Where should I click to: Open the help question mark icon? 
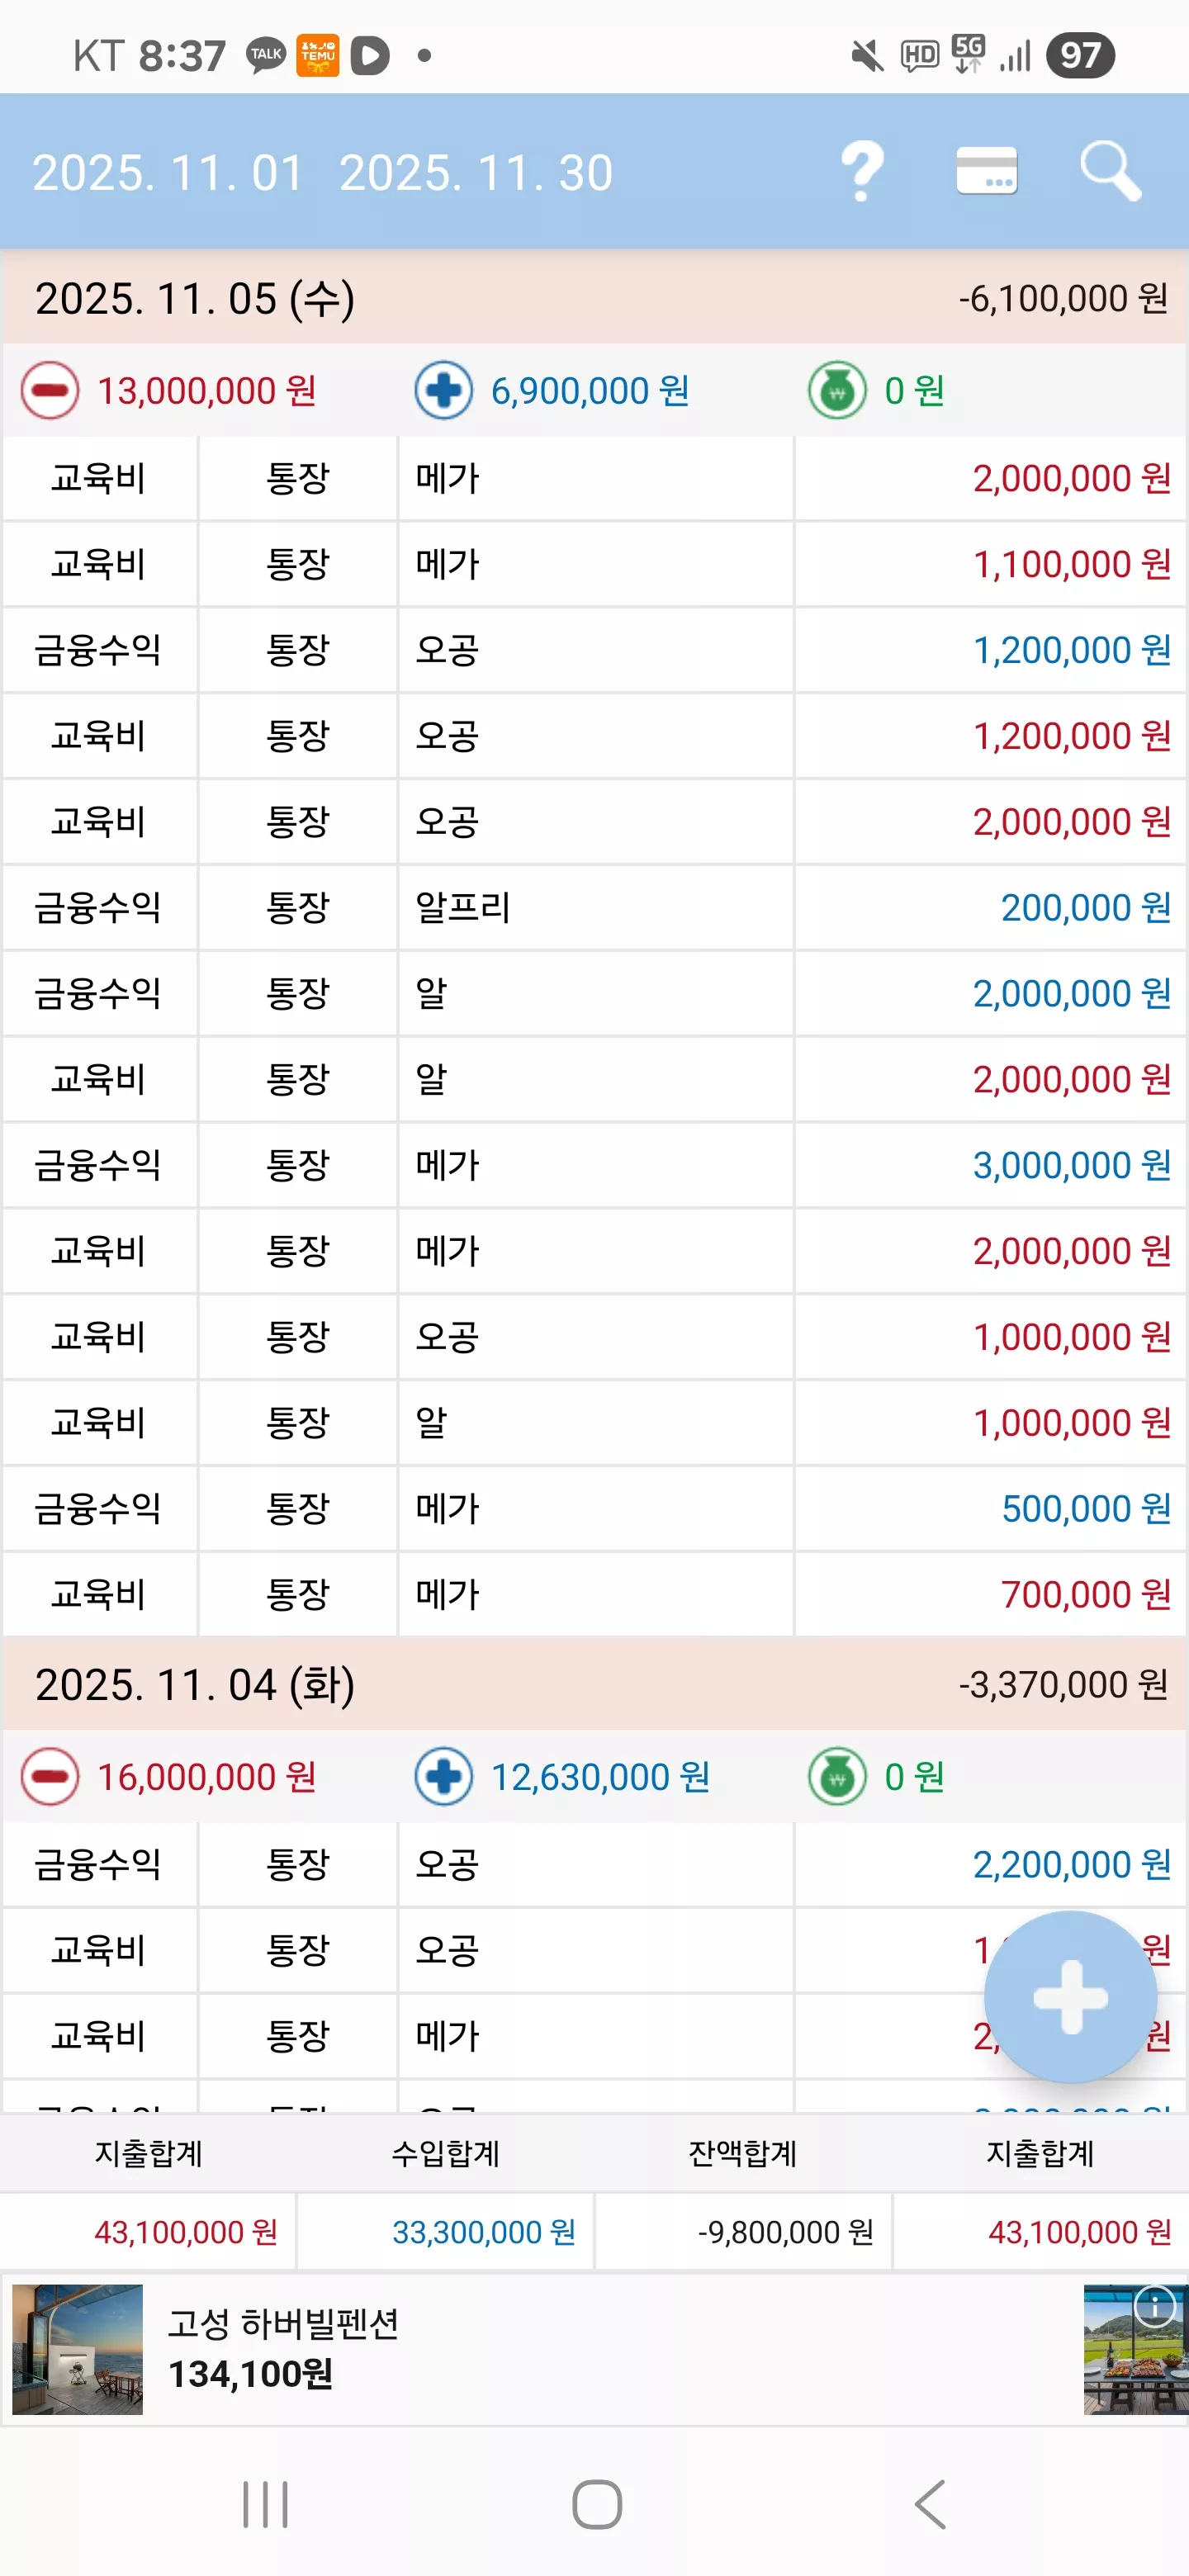[862, 172]
